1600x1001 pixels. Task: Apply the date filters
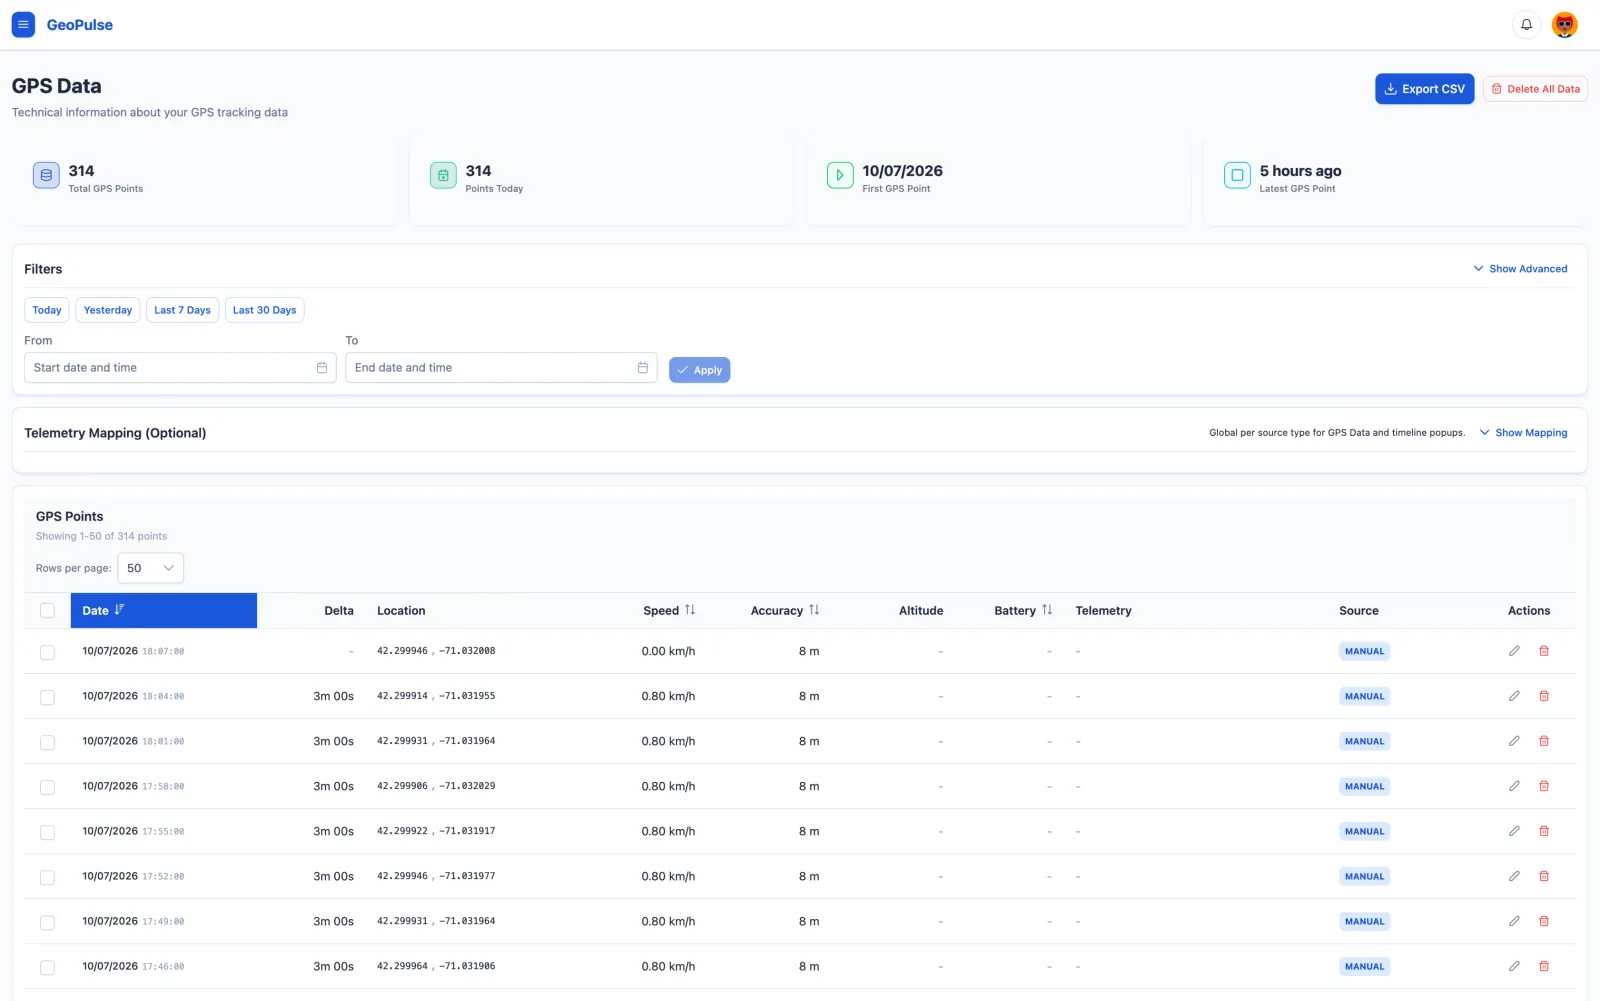pos(699,370)
